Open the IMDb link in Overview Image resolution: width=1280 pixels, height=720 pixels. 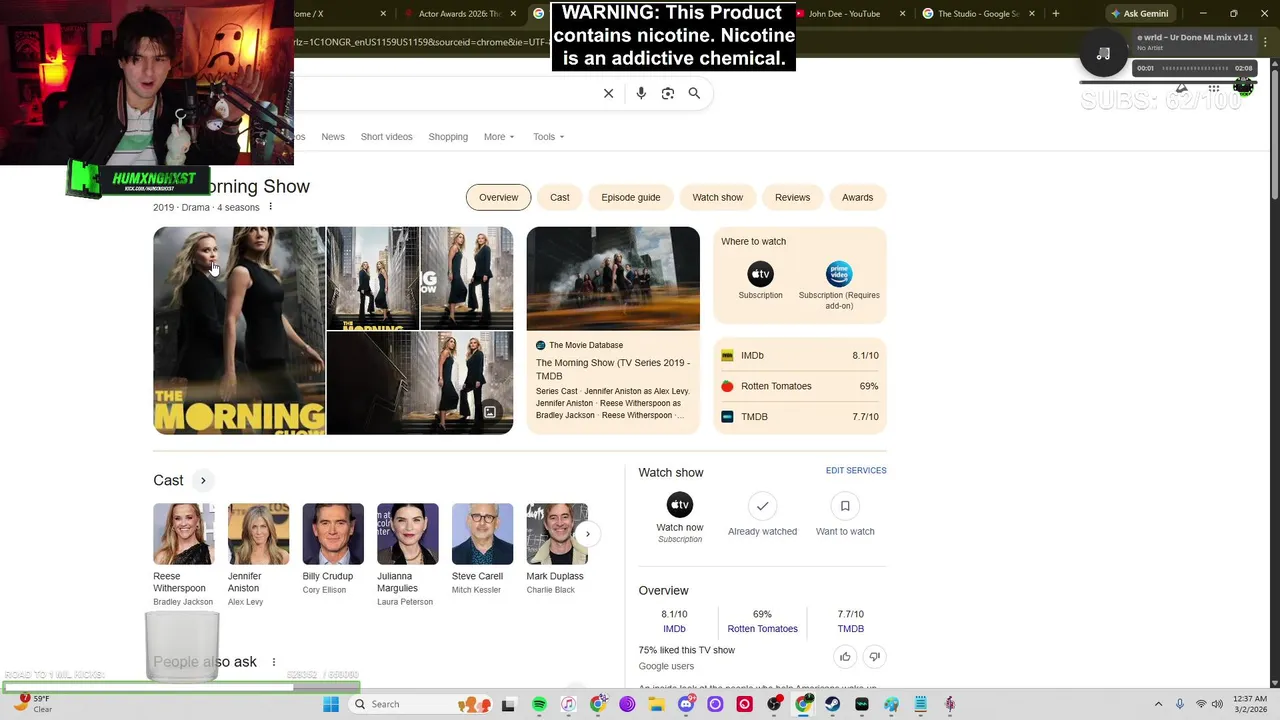coord(674,629)
